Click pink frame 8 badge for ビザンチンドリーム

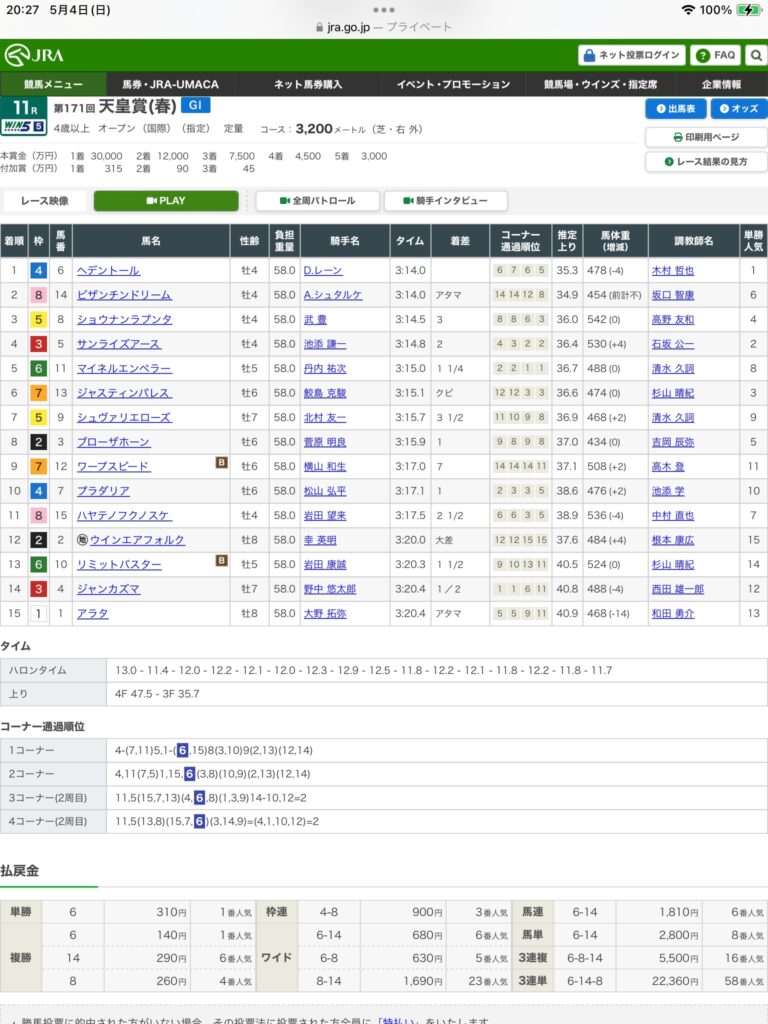point(39,295)
